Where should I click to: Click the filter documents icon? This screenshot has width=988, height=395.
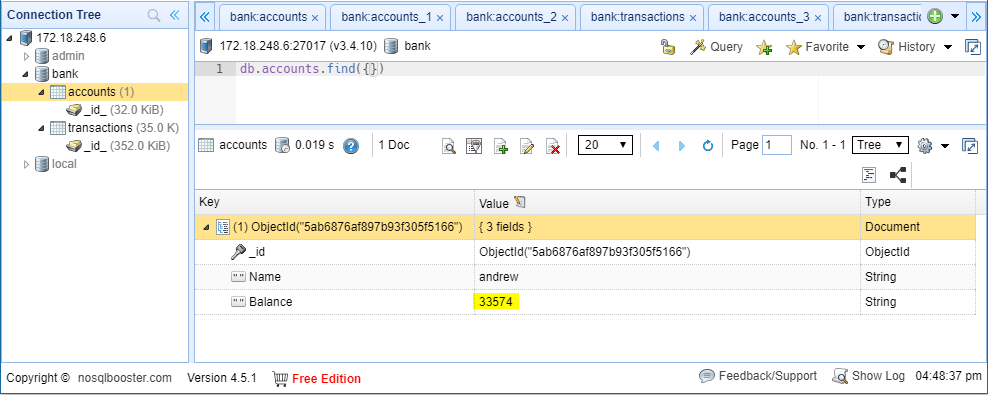tap(474, 146)
